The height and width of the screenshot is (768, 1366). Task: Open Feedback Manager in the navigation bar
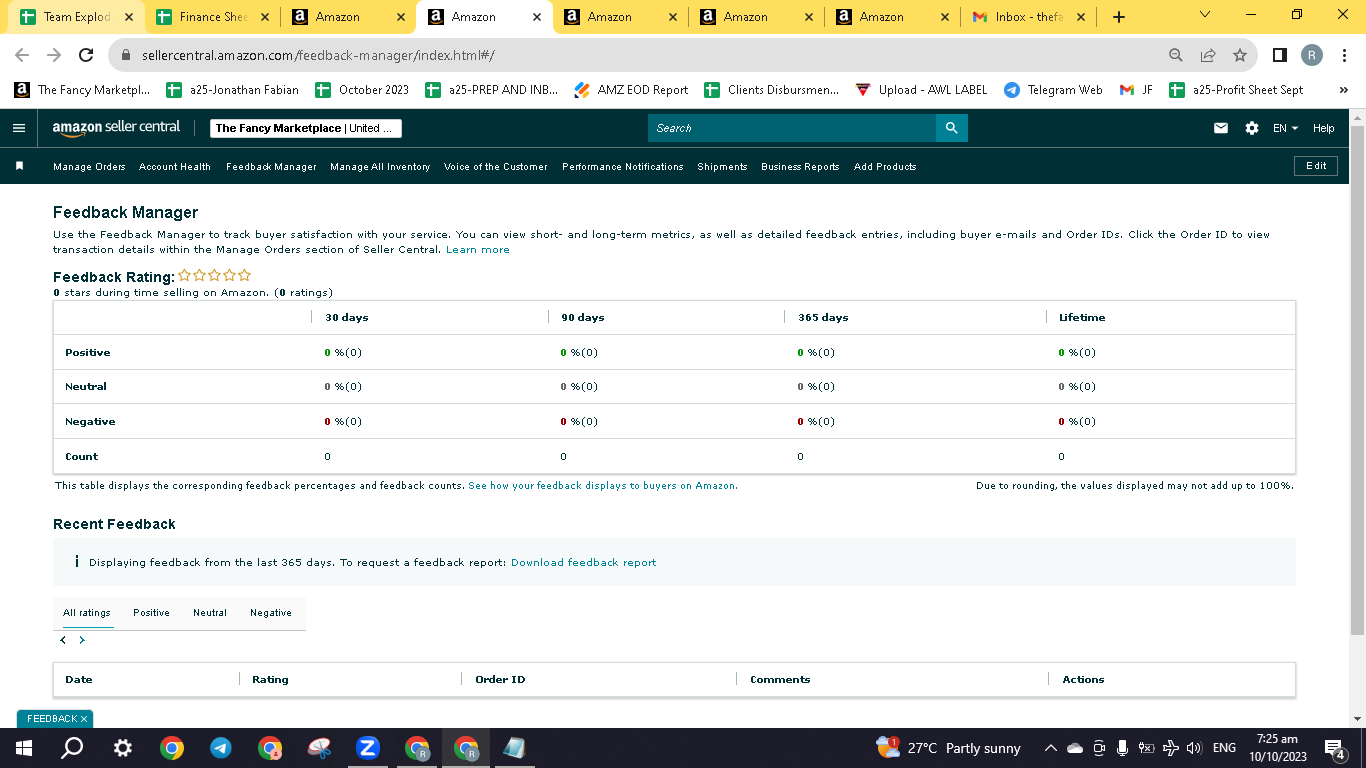[x=271, y=167]
